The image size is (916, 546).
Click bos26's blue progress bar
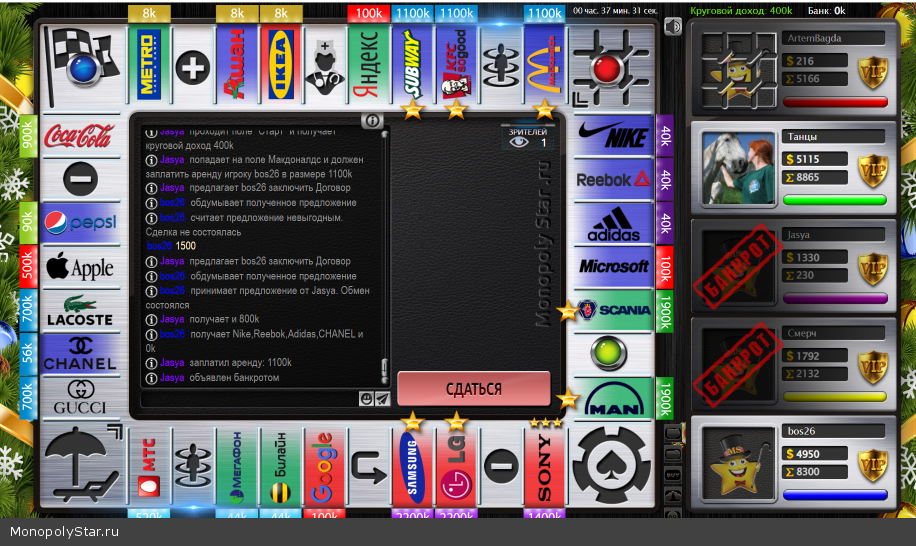(835, 495)
